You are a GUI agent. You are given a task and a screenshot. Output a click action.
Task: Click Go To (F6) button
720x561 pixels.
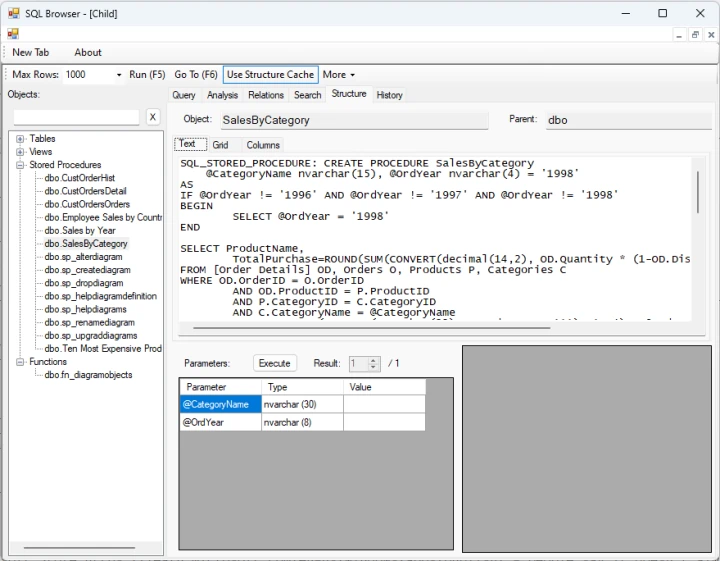(196, 74)
